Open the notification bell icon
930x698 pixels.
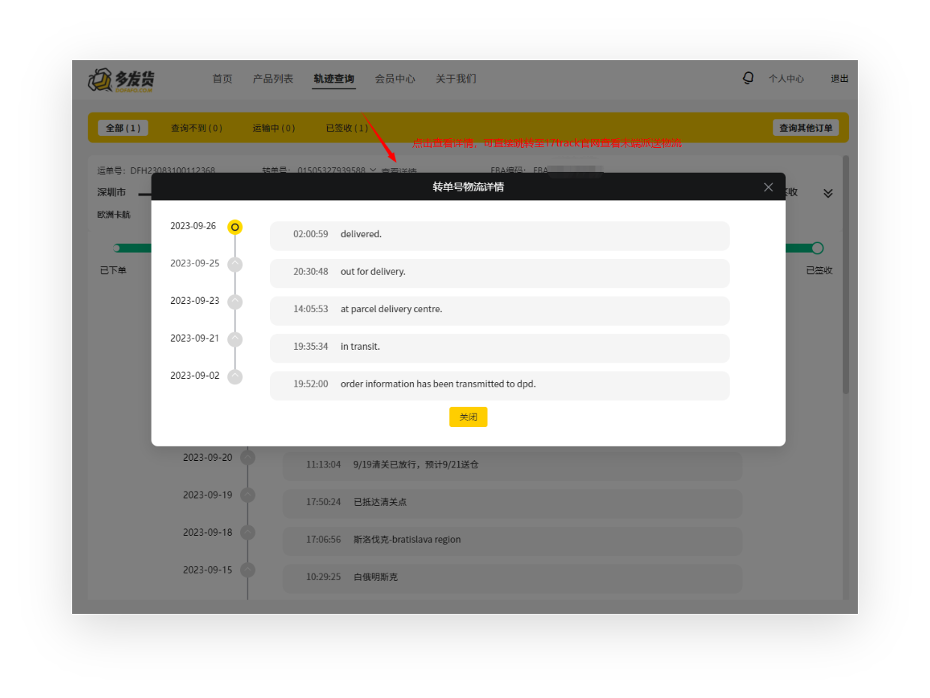[x=748, y=78]
